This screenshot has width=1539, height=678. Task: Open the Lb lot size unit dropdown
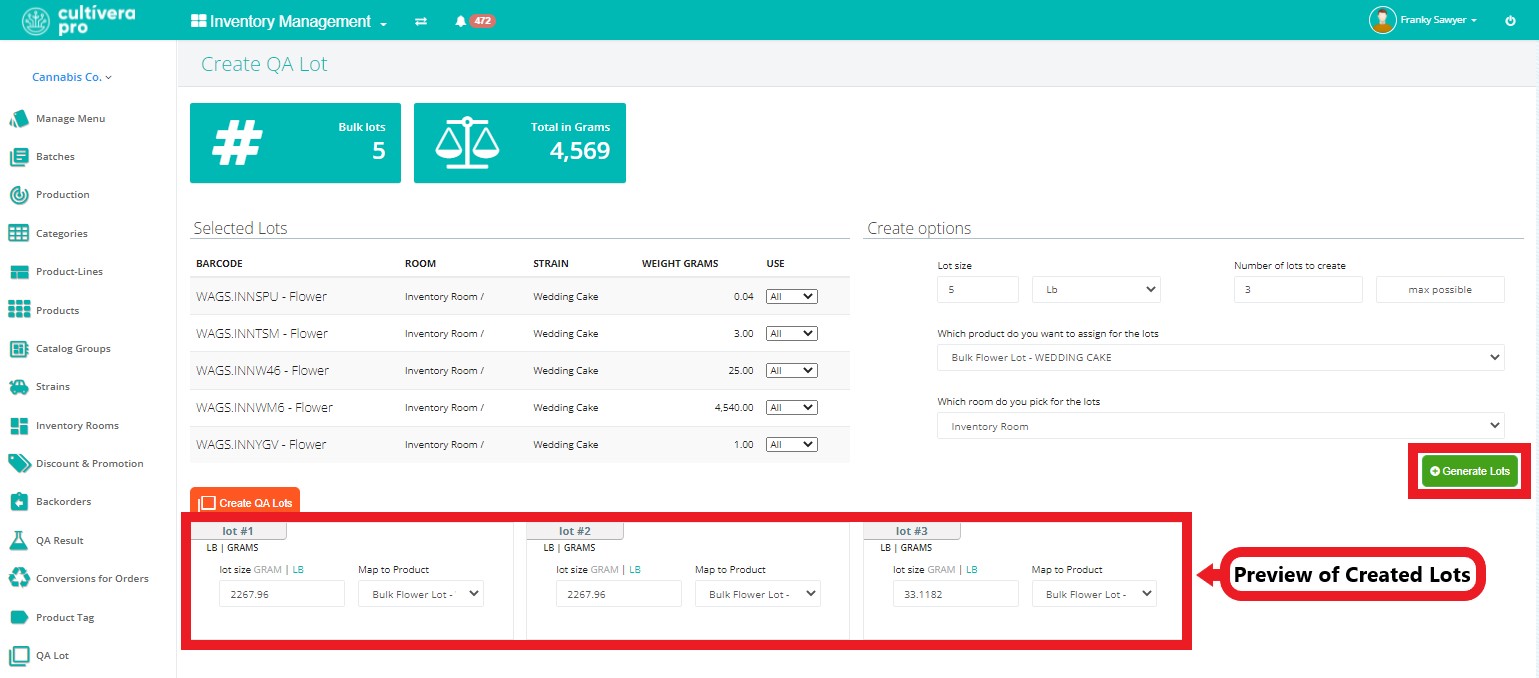point(1096,289)
